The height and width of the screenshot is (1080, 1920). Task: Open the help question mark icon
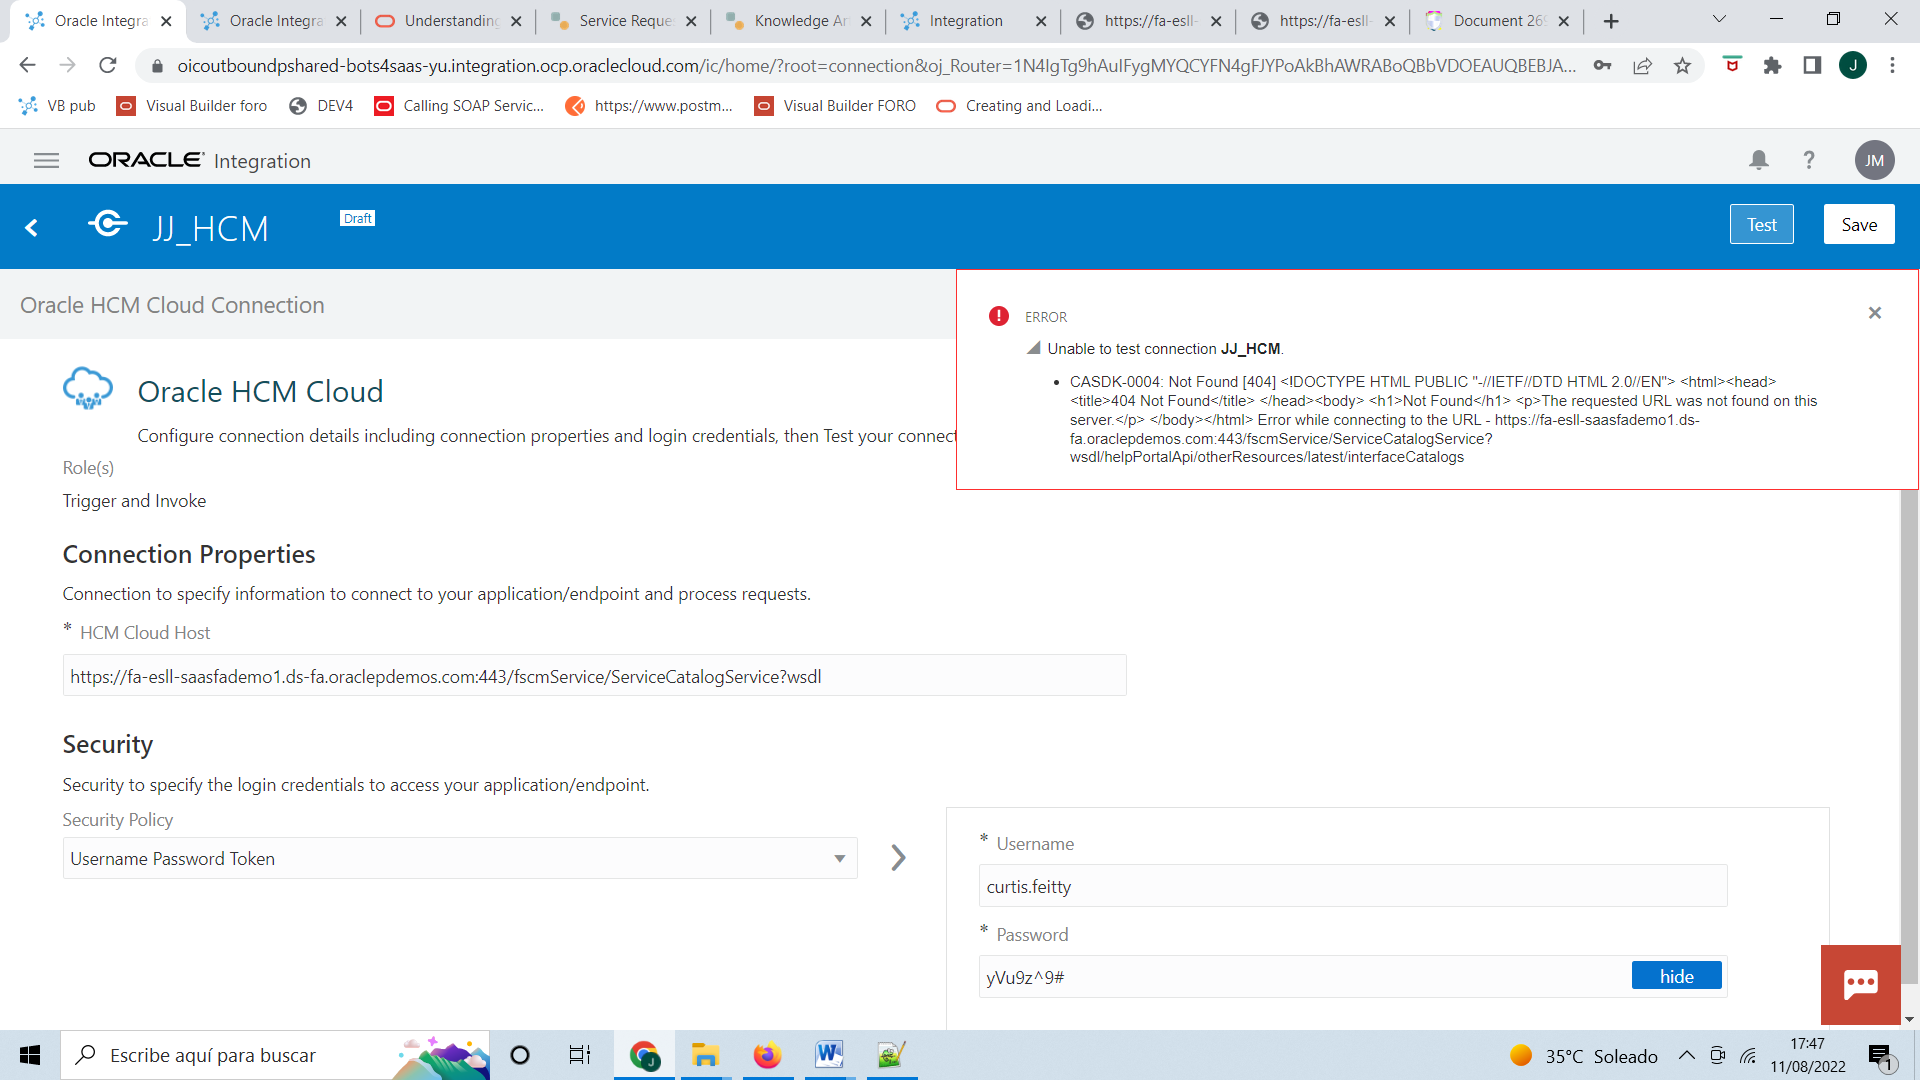1808,160
